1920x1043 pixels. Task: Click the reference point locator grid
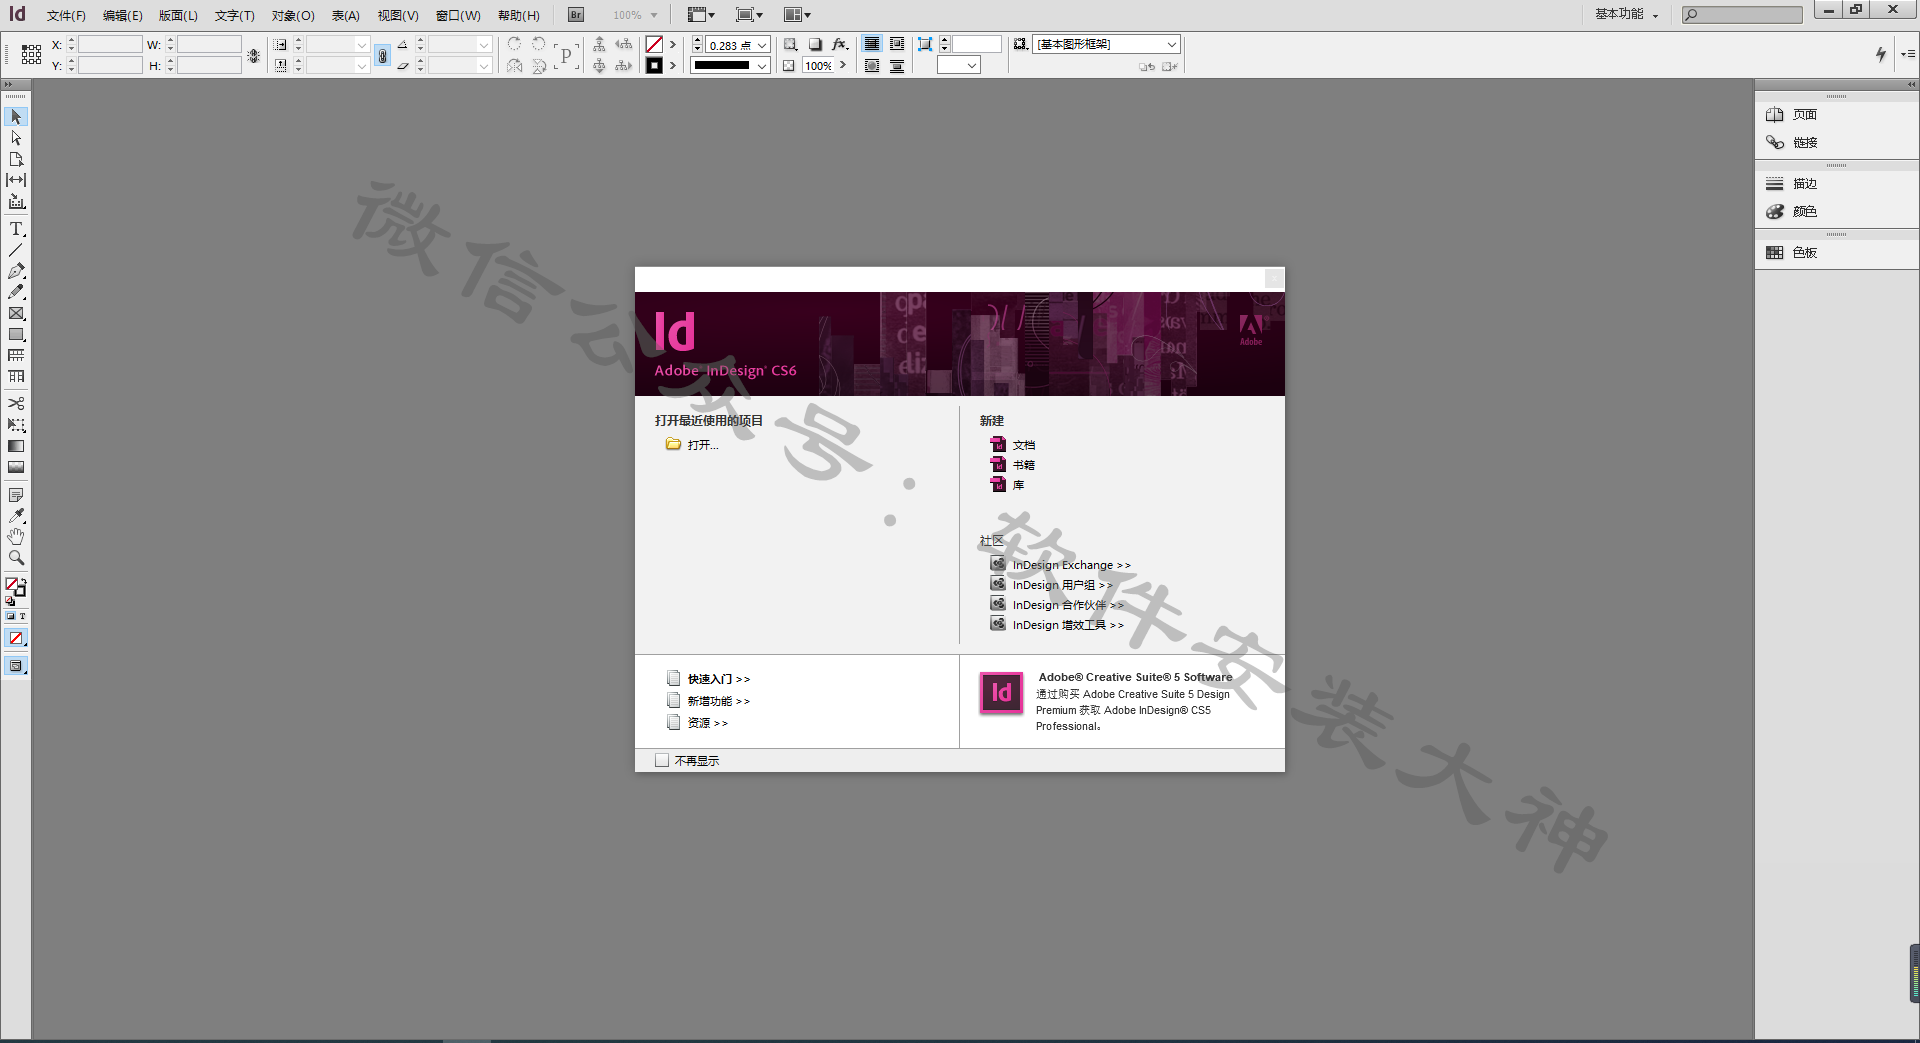(x=31, y=54)
